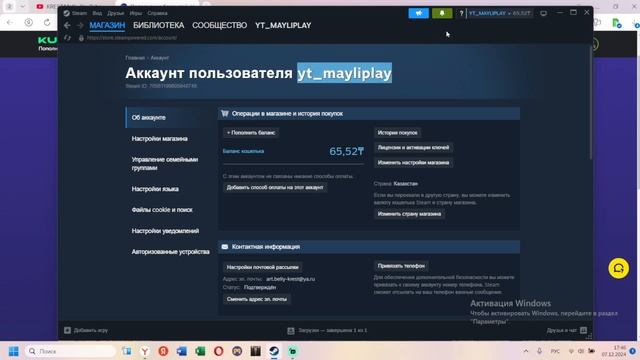
Task: Click the page vertical scrollbar
Action: [x=591, y=102]
